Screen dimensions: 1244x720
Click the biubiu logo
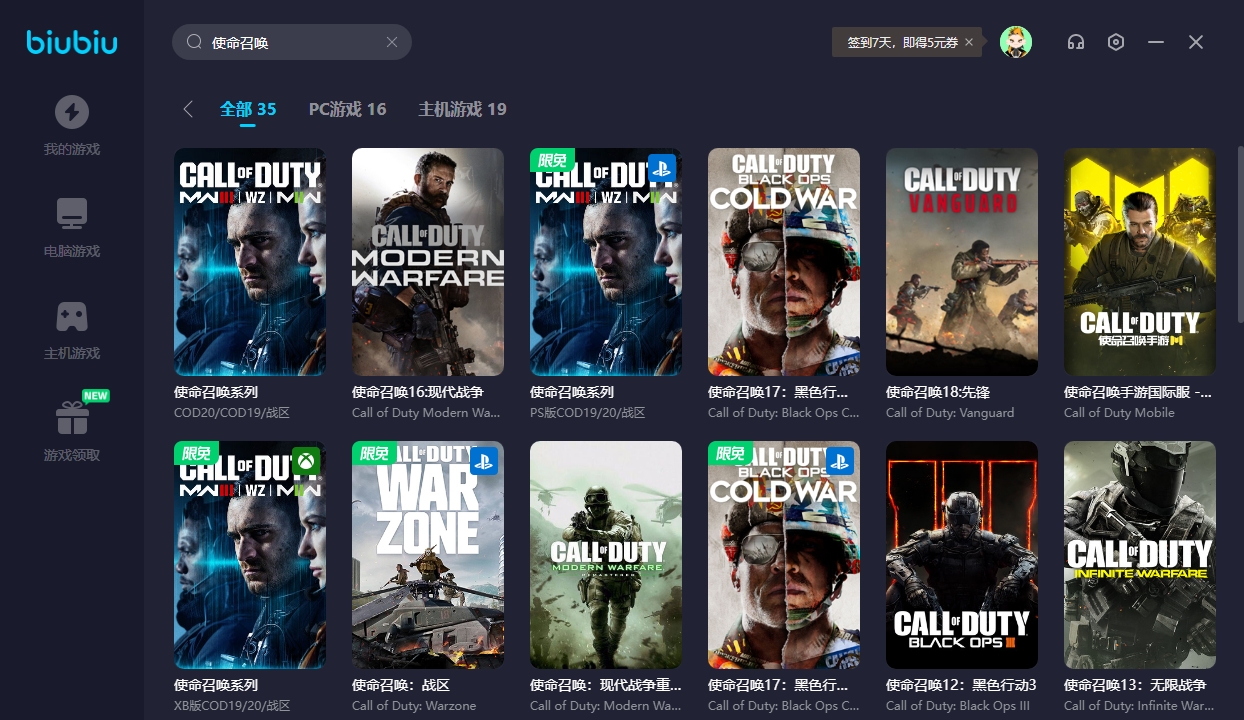(x=72, y=42)
